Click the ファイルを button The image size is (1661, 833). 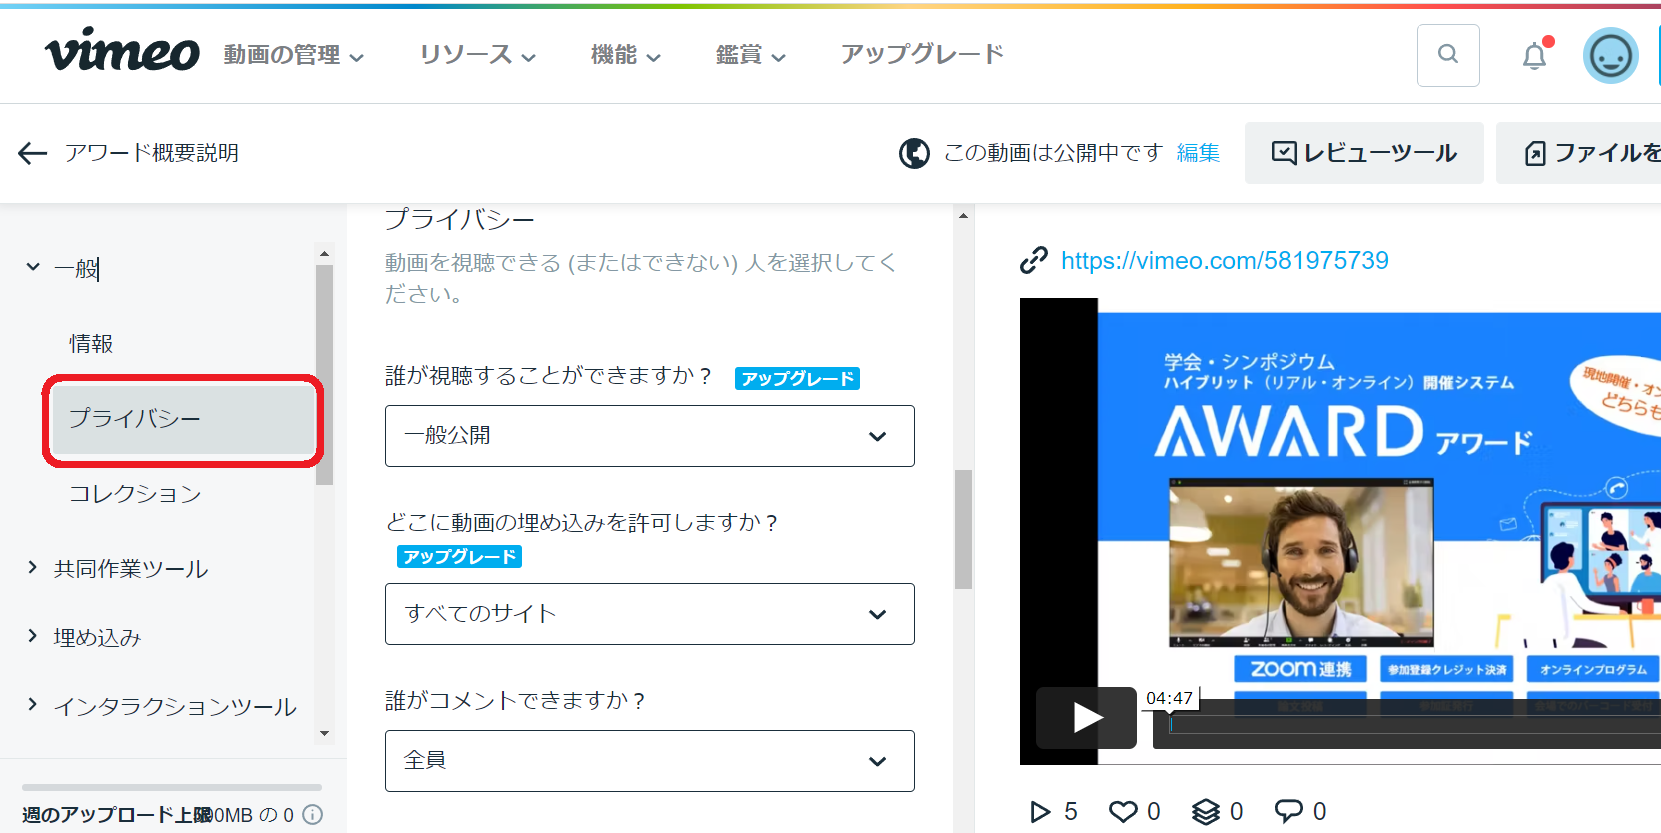pyautogui.click(x=1579, y=153)
